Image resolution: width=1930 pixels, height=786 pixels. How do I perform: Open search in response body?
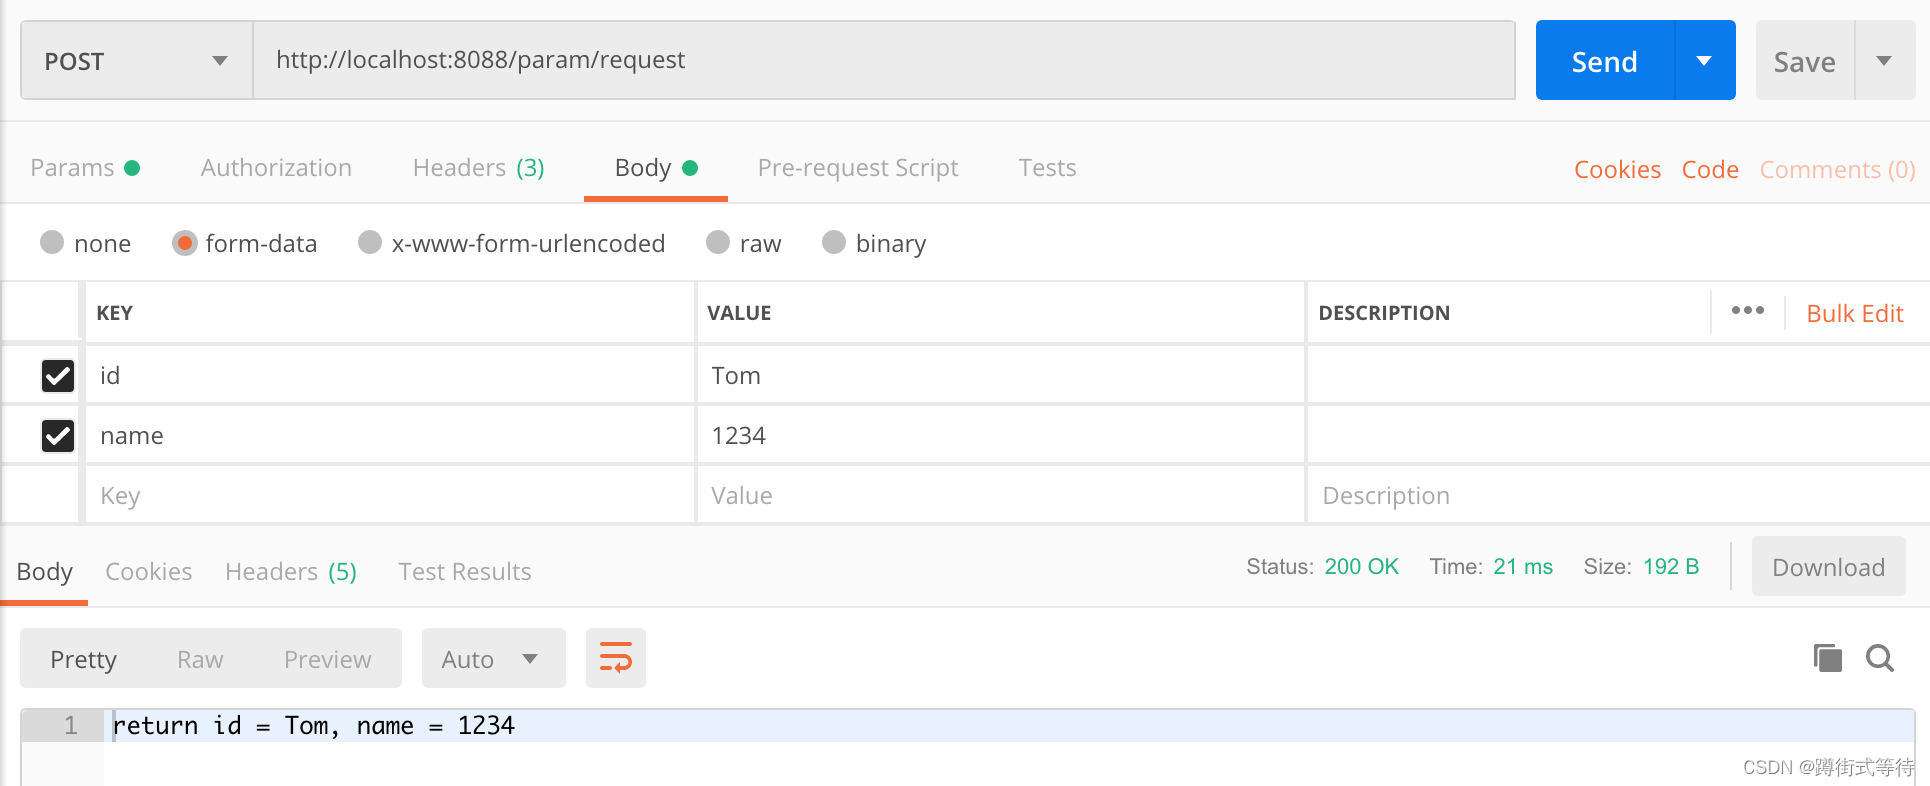pyautogui.click(x=1880, y=658)
